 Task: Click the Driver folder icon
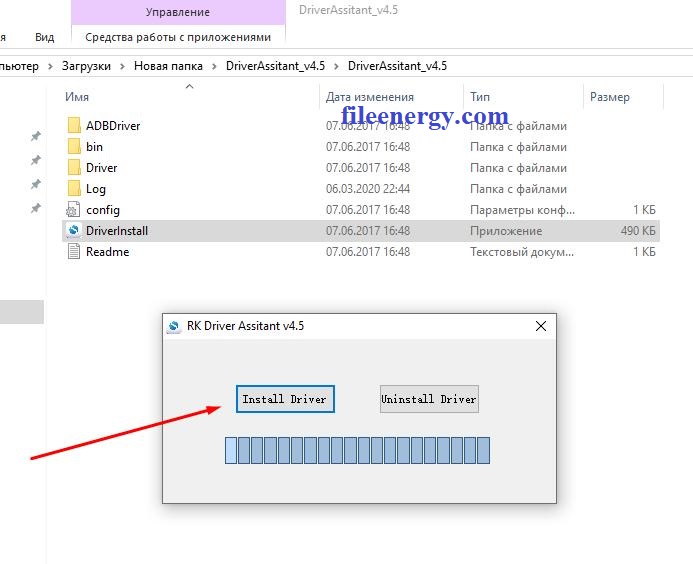pos(74,168)
